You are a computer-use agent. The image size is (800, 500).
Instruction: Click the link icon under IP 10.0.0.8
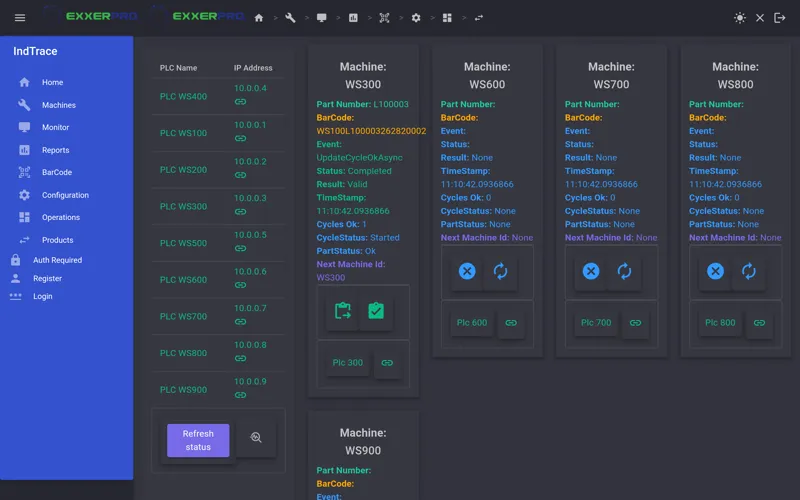[x=240, y=359]
